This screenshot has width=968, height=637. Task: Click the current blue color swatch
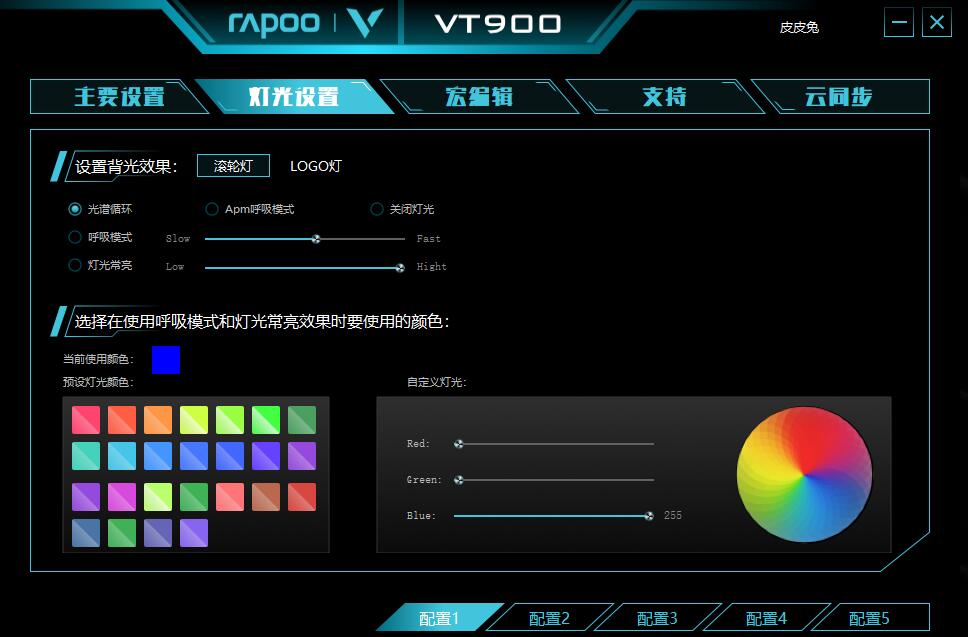click(x=166, y=361)
